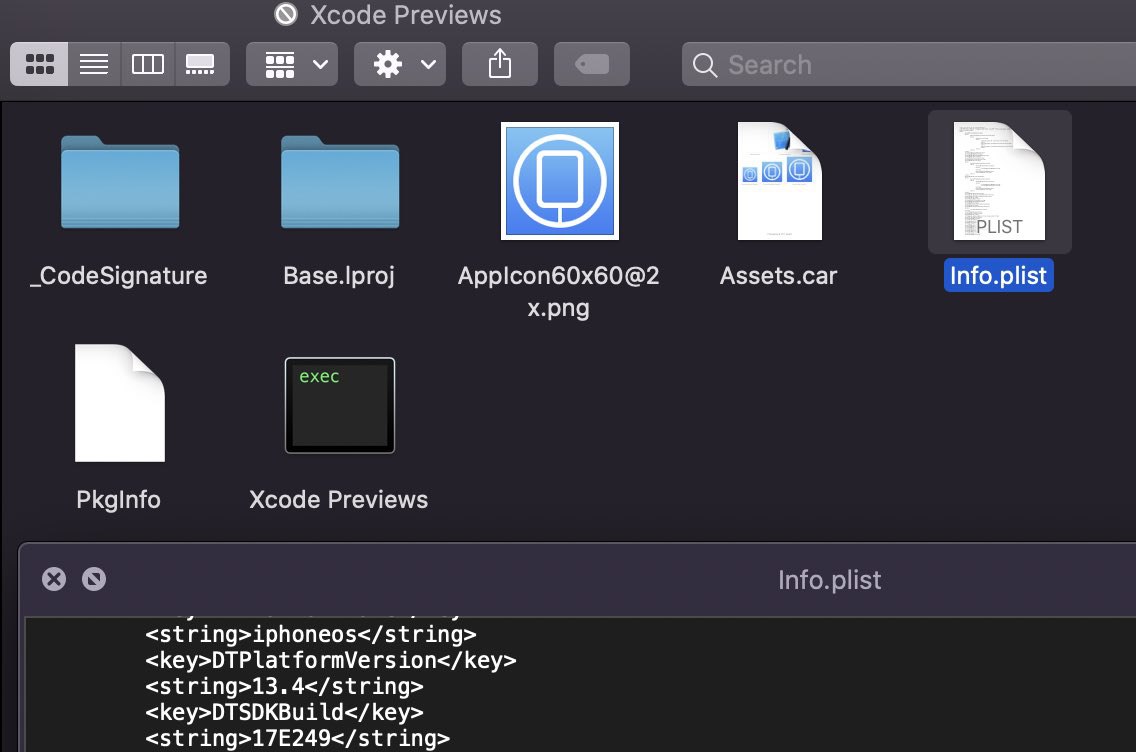Click the Finder Search field
The height and width of the screenshot is (752, 1136).
point(909,64)
